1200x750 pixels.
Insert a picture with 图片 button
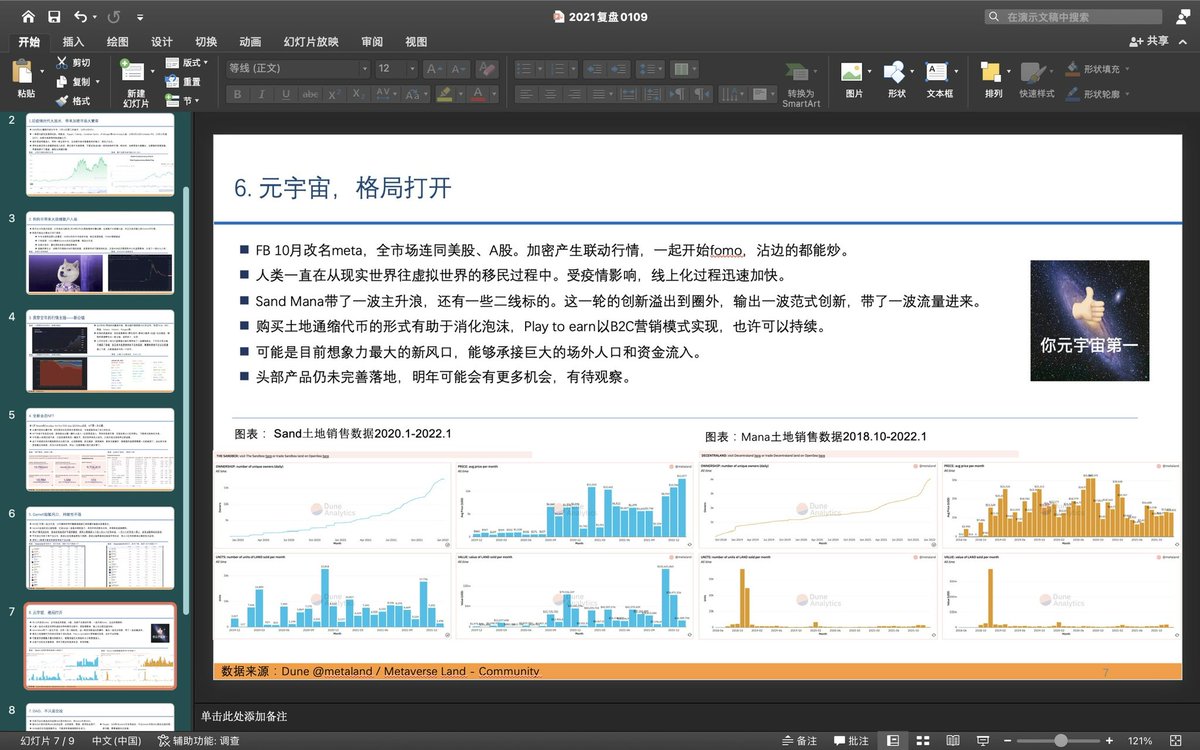(854, 81)
